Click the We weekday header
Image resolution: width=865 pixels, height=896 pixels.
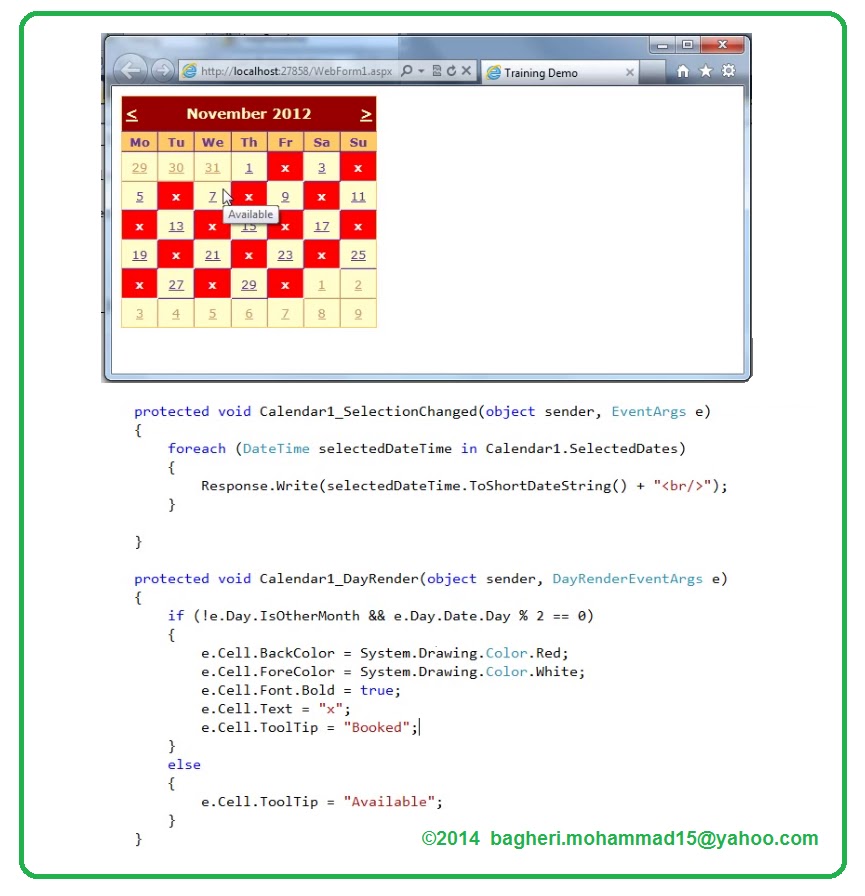point(213,142)
